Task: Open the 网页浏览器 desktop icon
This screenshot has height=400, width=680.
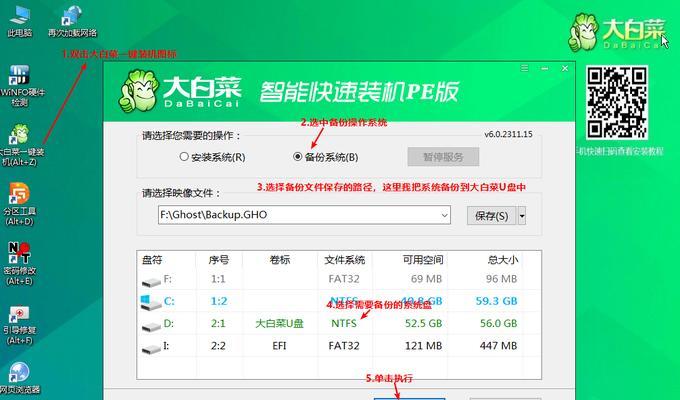Action: click(x=20, y=377)
